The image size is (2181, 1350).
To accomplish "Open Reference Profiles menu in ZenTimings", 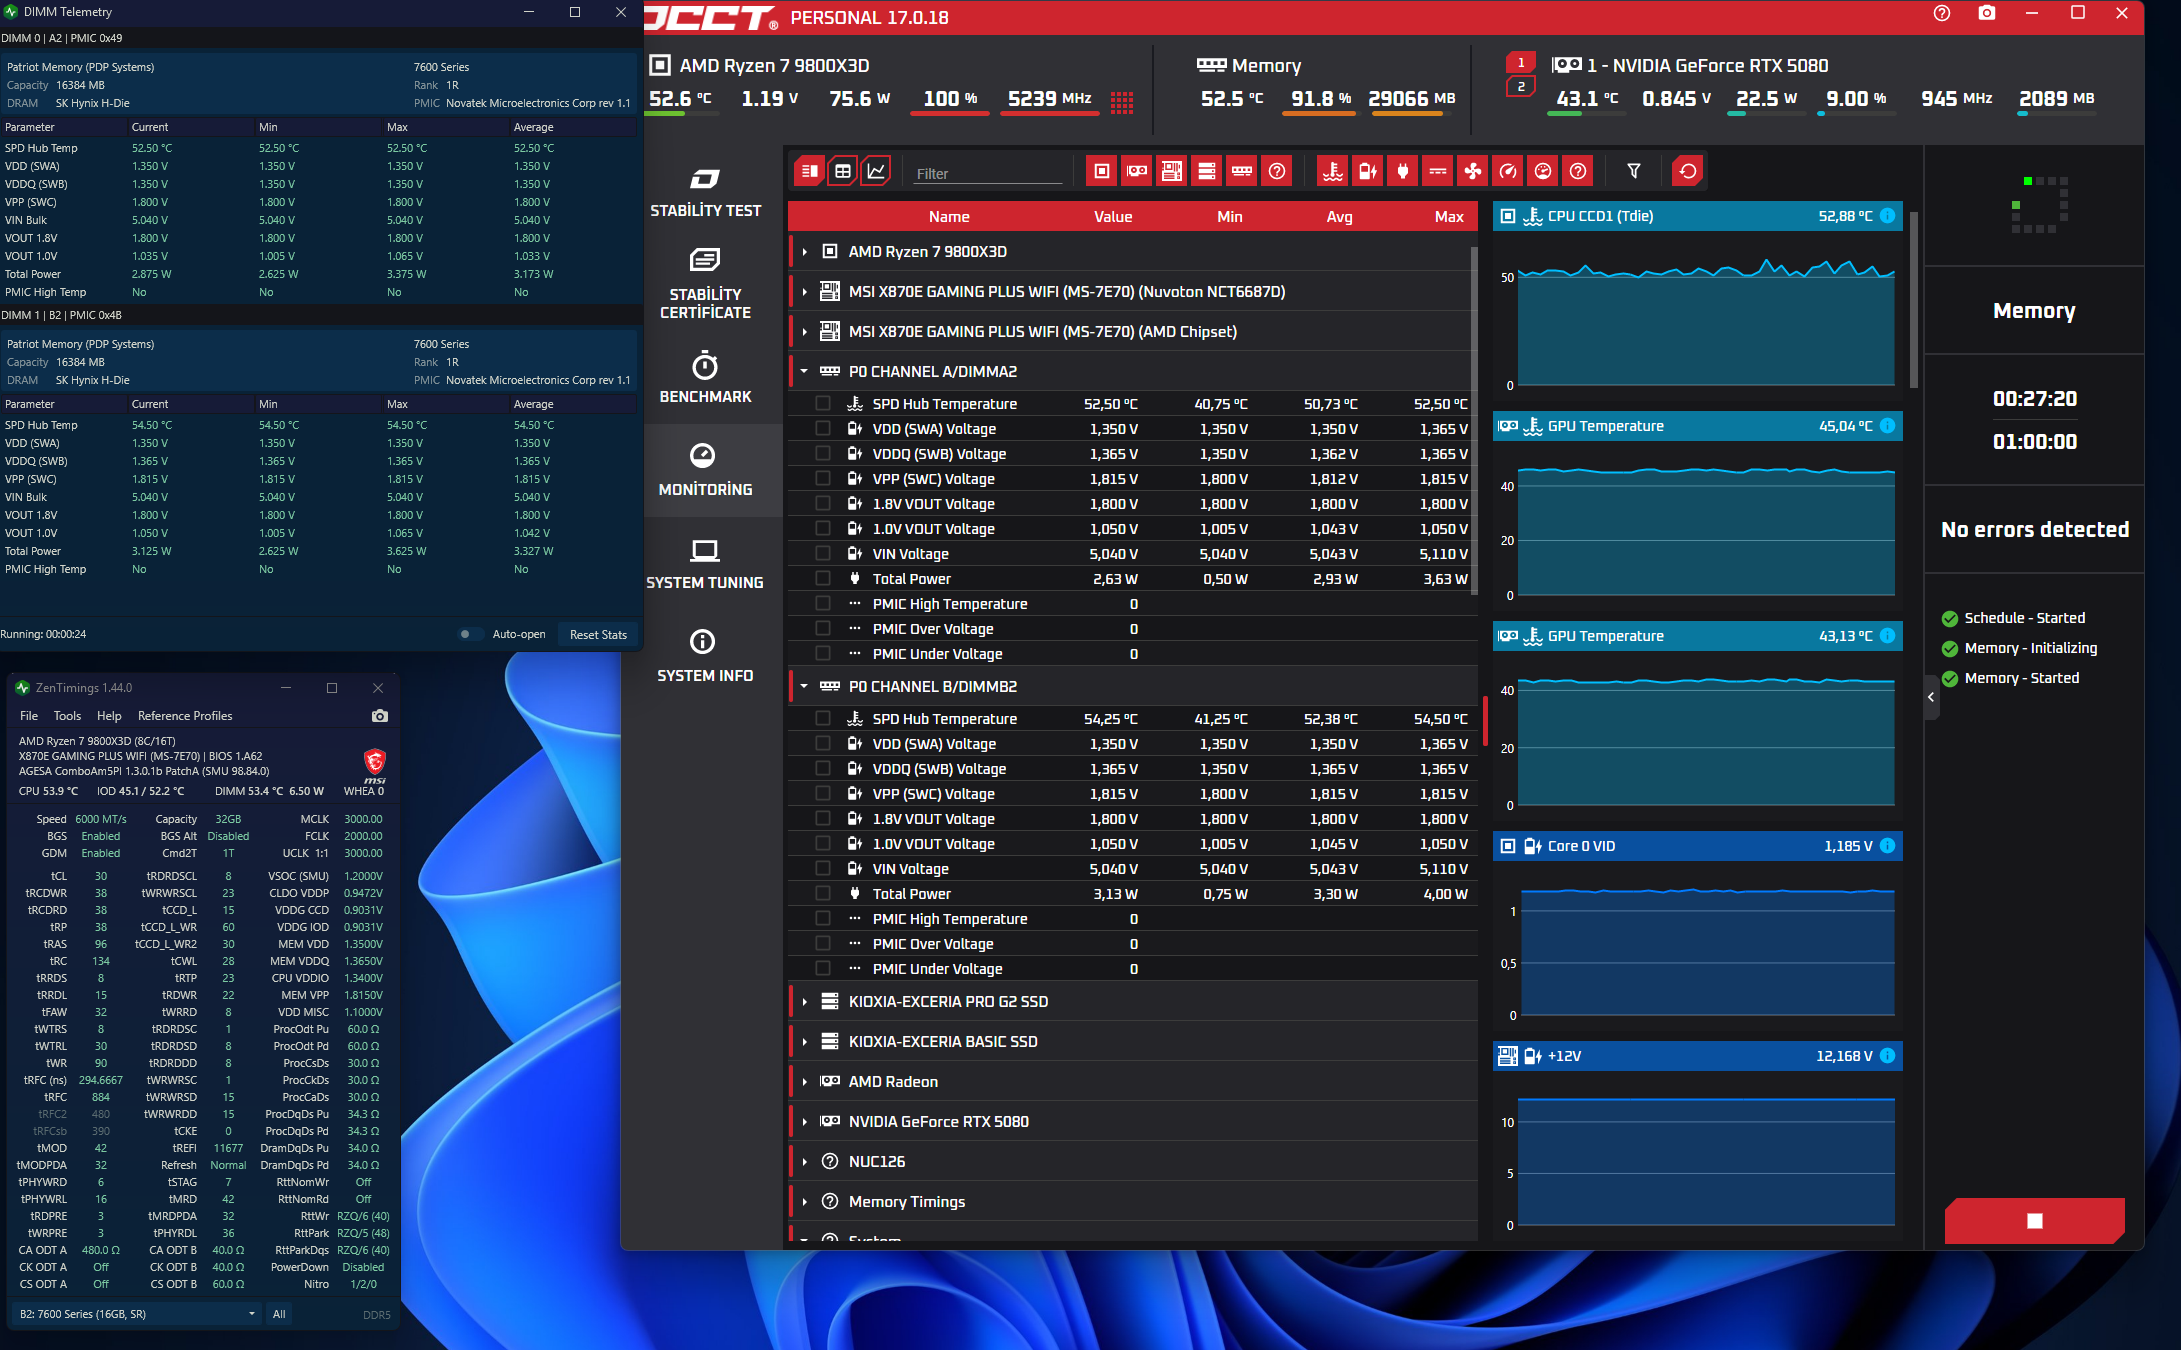I will [185, 716].
